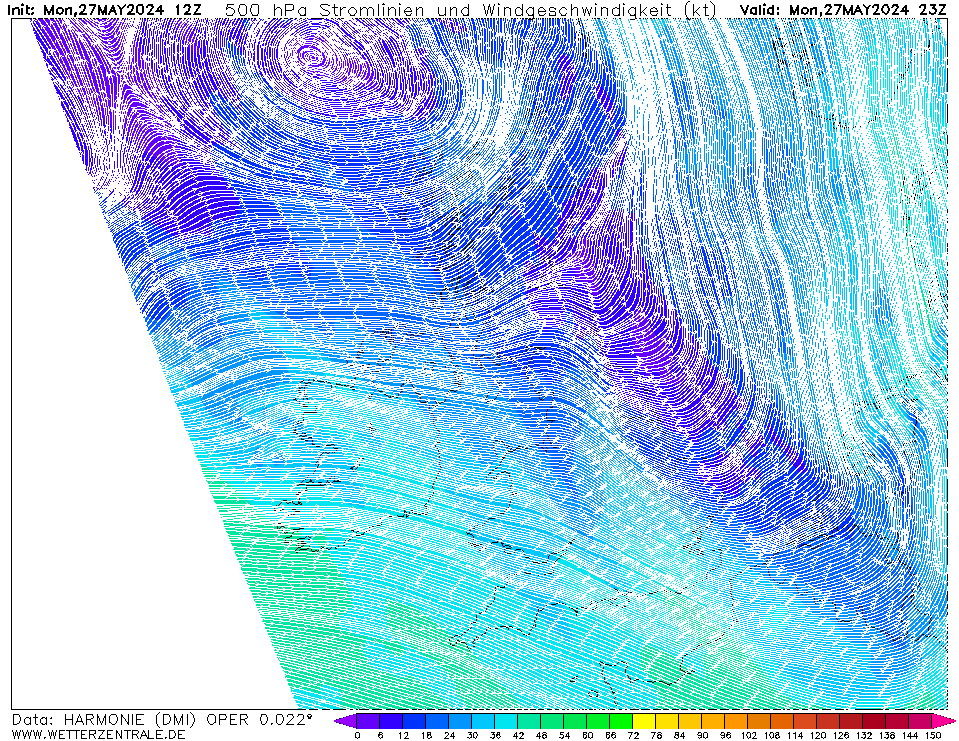Click the 'Data: HARMONIE (DMI) OPER 0.022°' label
The height and width of the screenshot is (741, 959).
pyautogui.click(x=161, y=720)
